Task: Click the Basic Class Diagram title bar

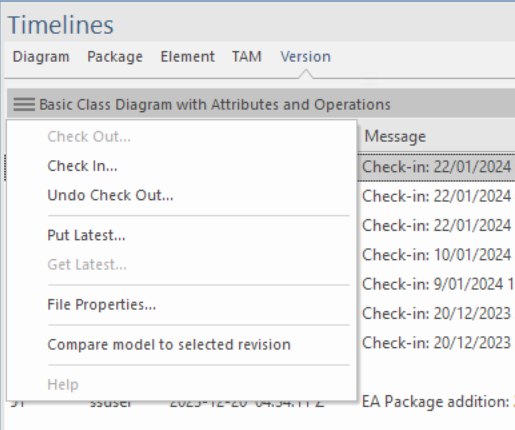Action: tap(261, 104)
